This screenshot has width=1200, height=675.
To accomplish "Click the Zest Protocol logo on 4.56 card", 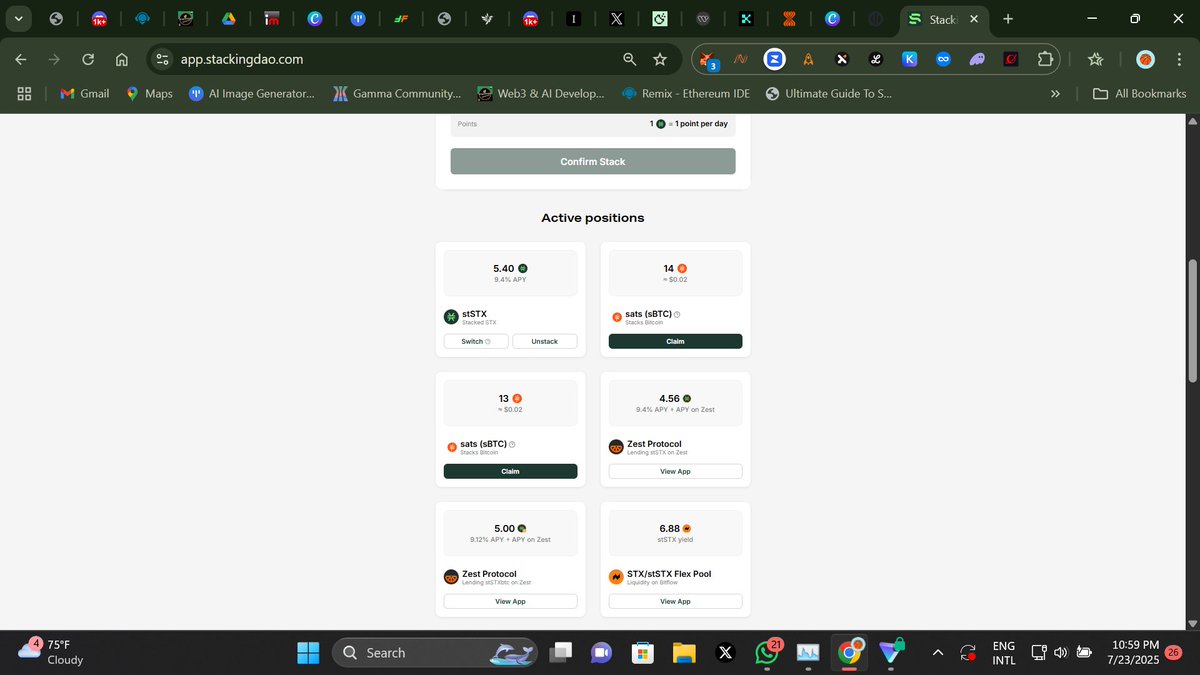I will tap(616, 447).
